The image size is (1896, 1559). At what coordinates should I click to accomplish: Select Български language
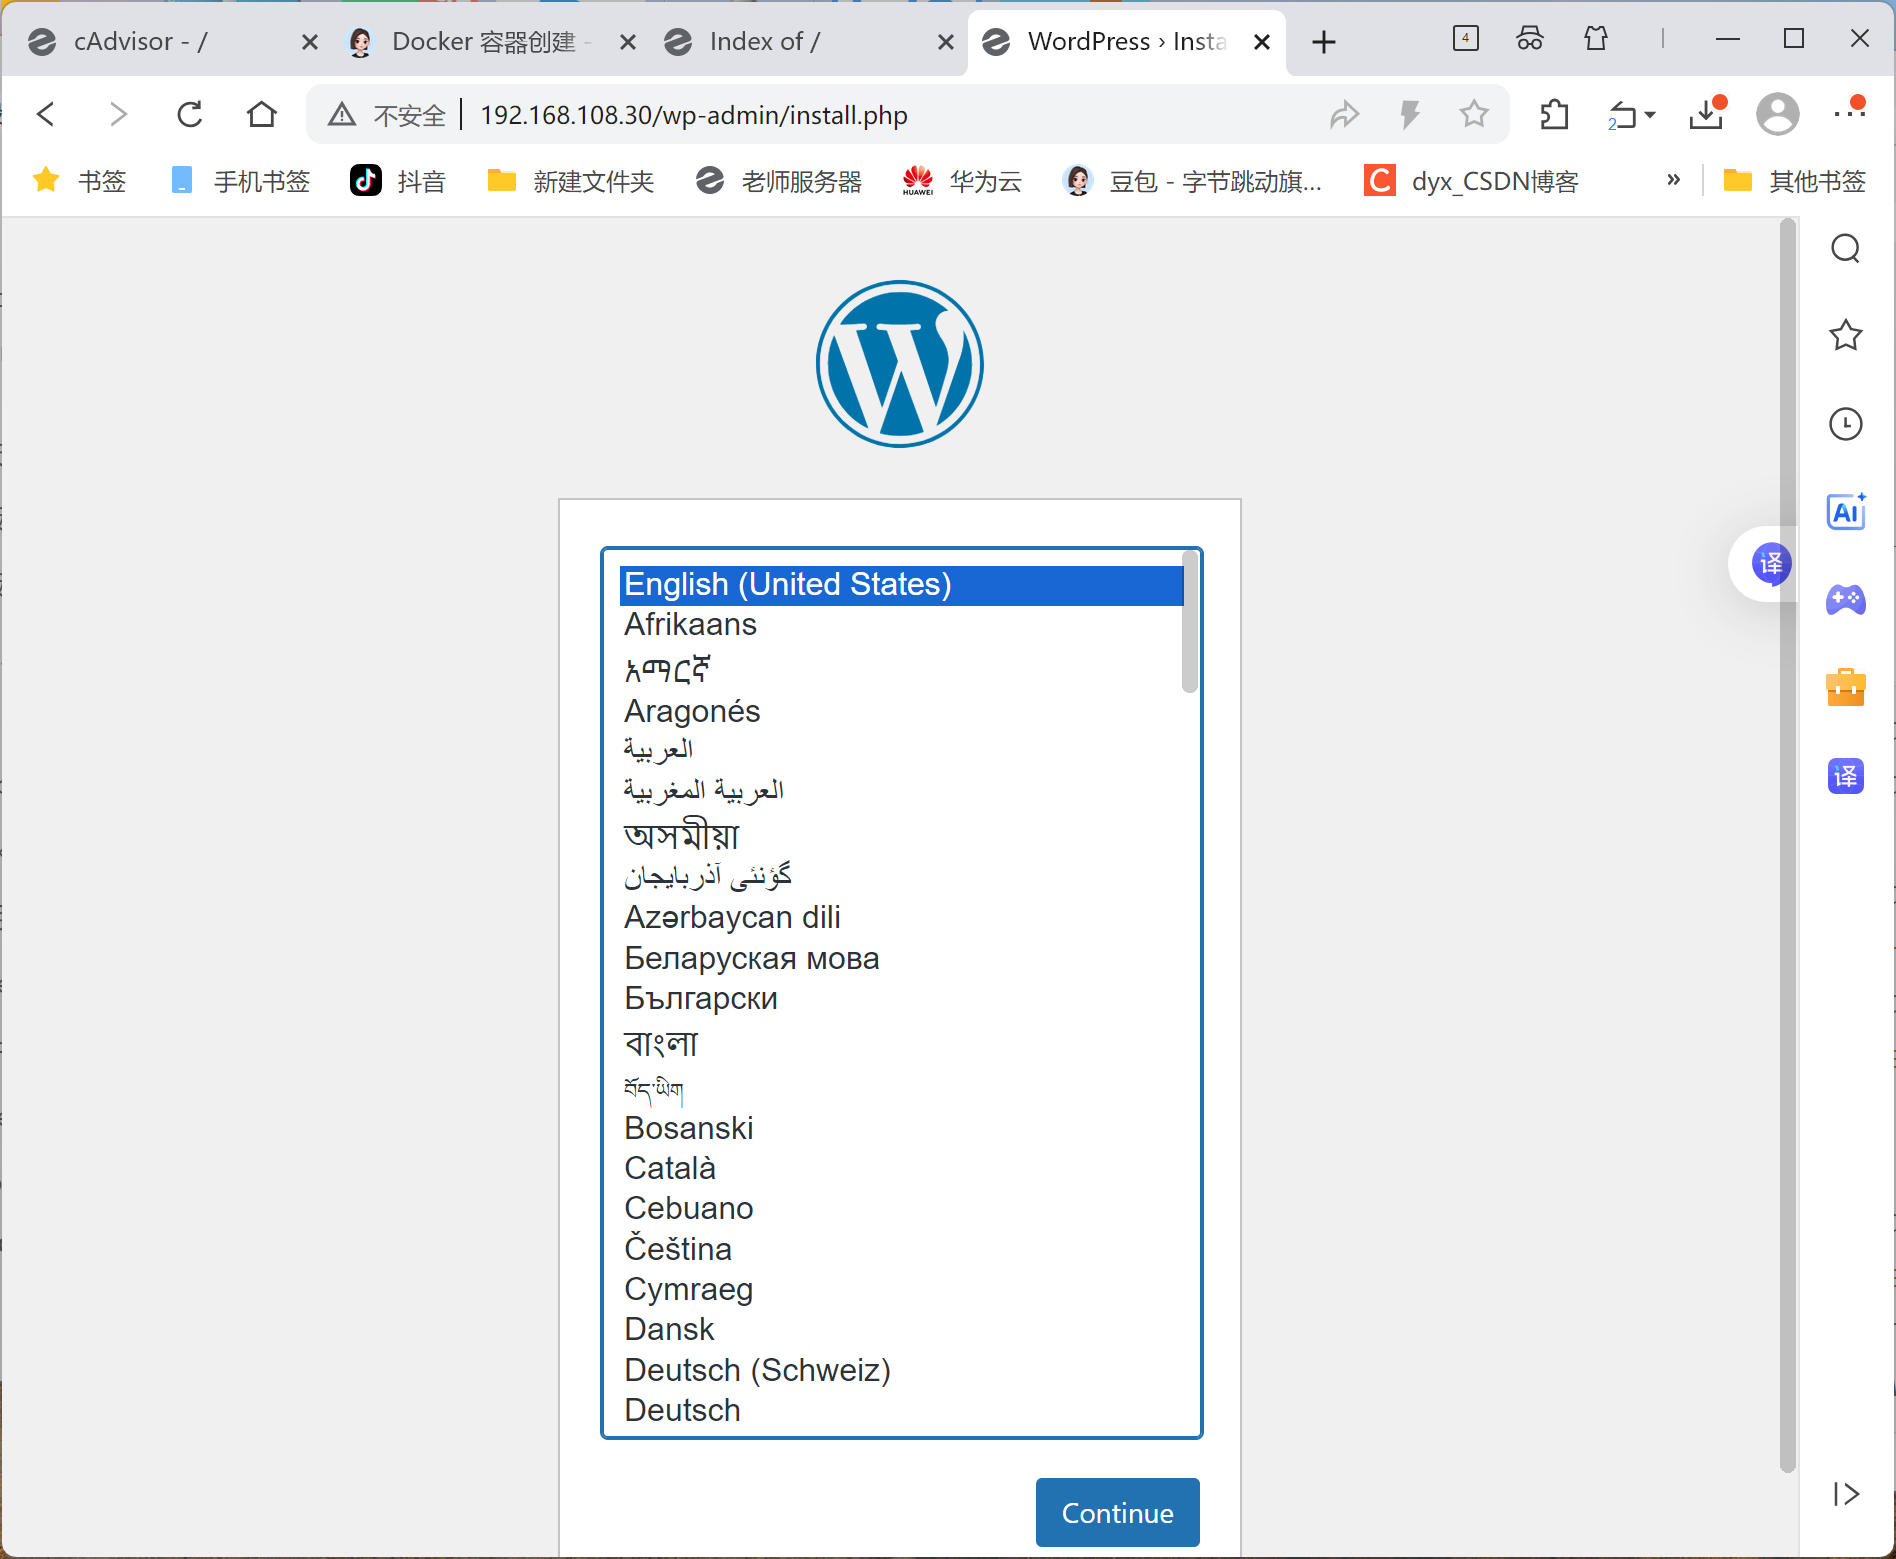pos(901,999)
